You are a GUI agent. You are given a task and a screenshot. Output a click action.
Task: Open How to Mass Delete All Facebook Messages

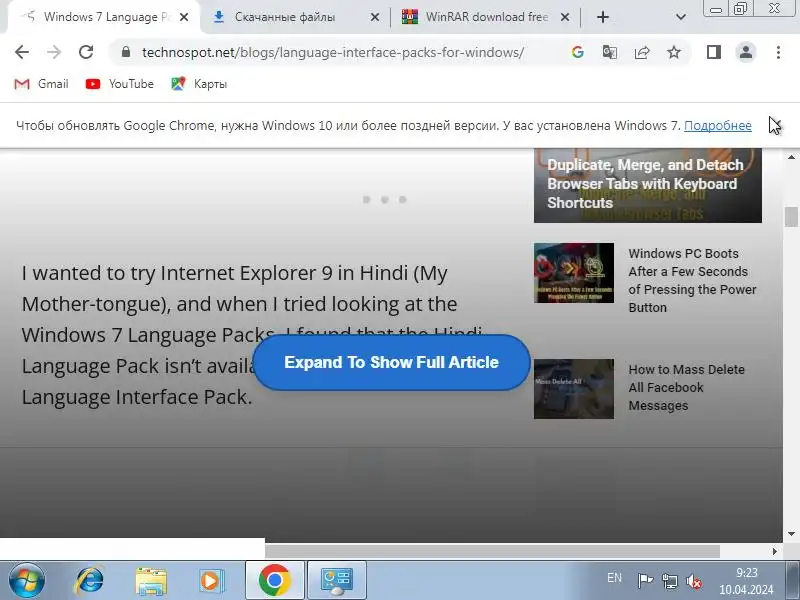[x=686, y=387]
